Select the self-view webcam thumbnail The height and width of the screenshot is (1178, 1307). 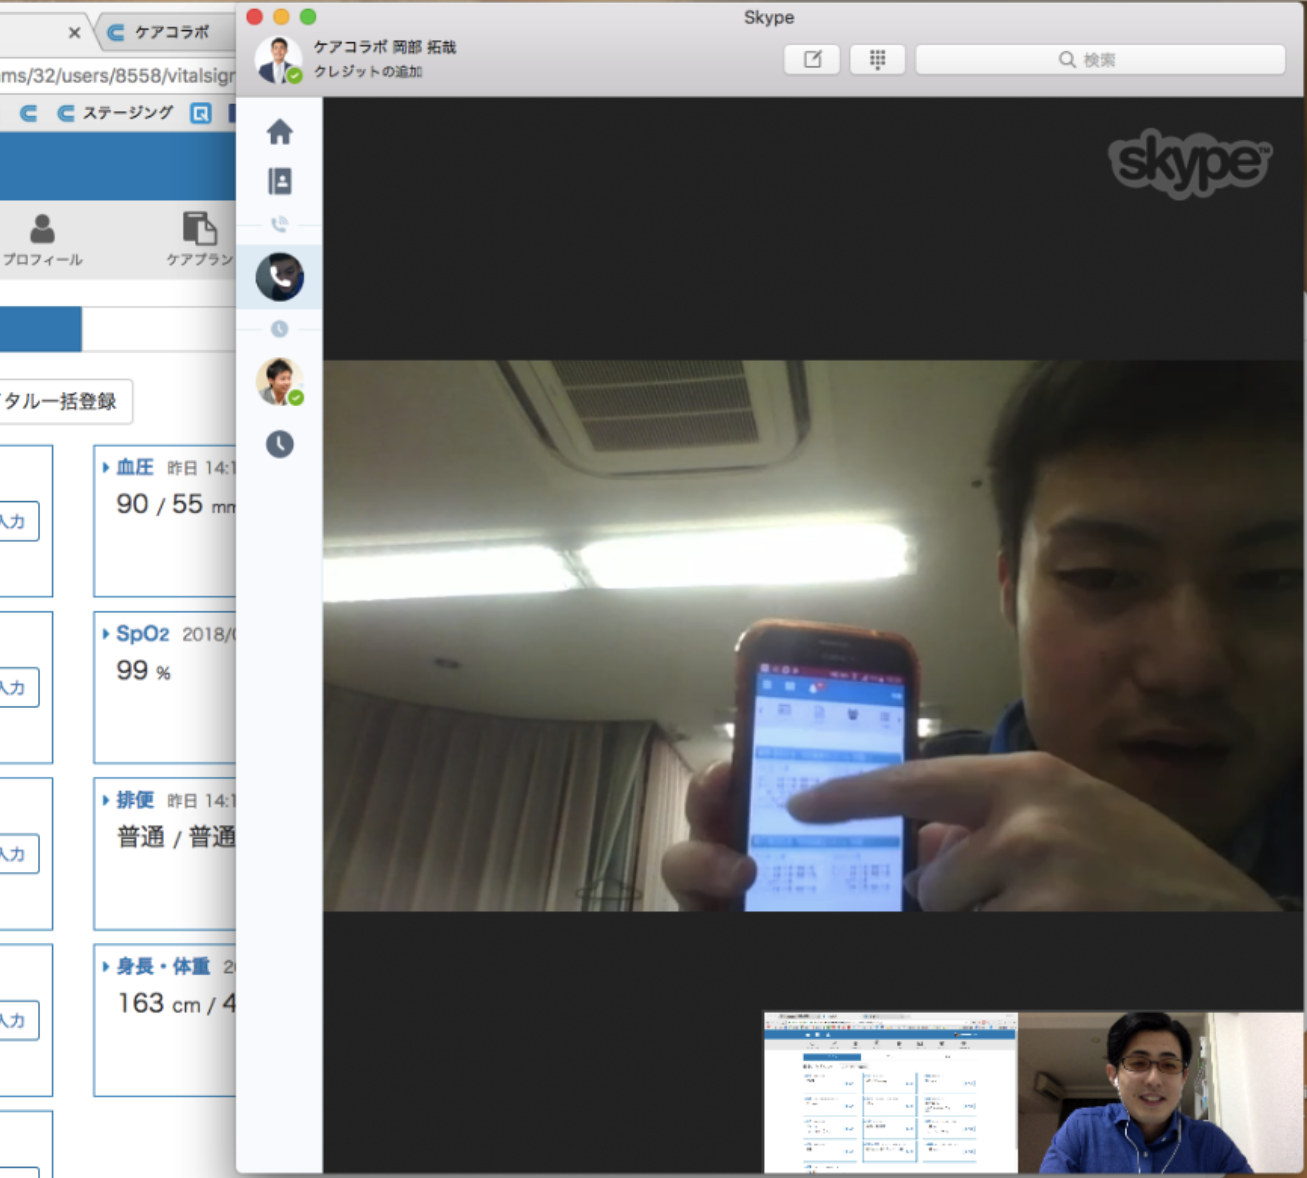tap(1161, 1092)
